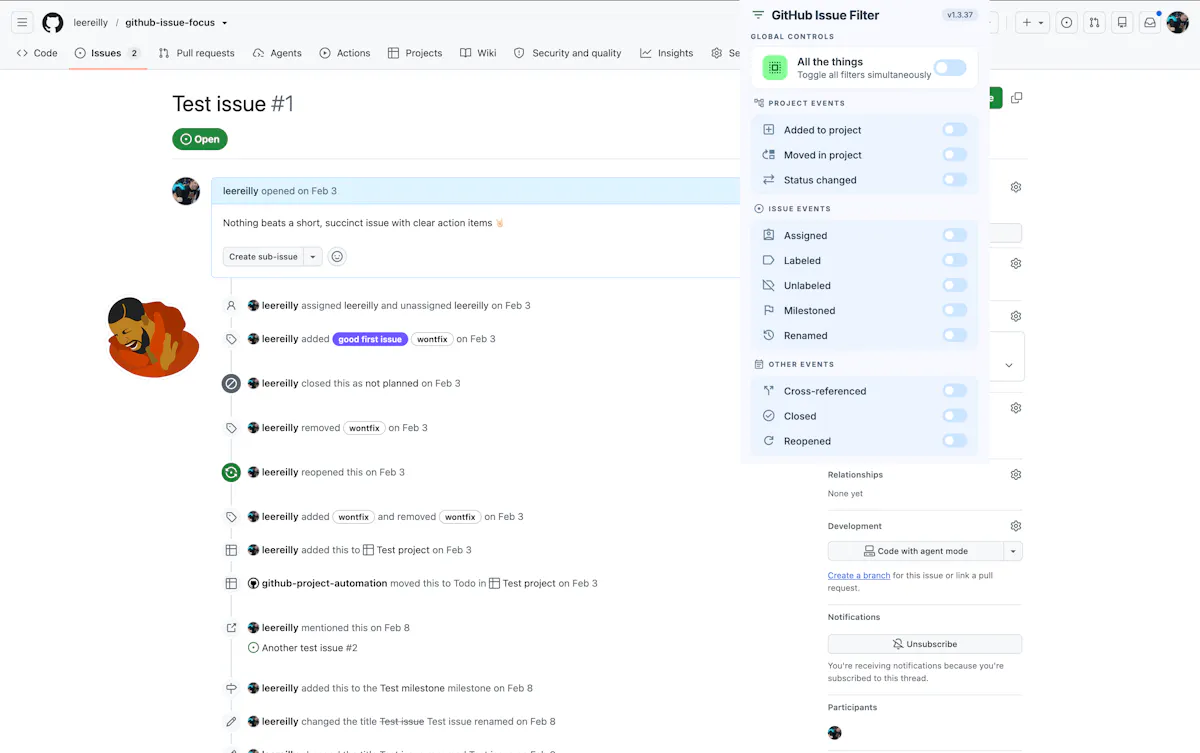Click the Unsubscribe notifications button

pyautogui.click(x=925, y=644)
